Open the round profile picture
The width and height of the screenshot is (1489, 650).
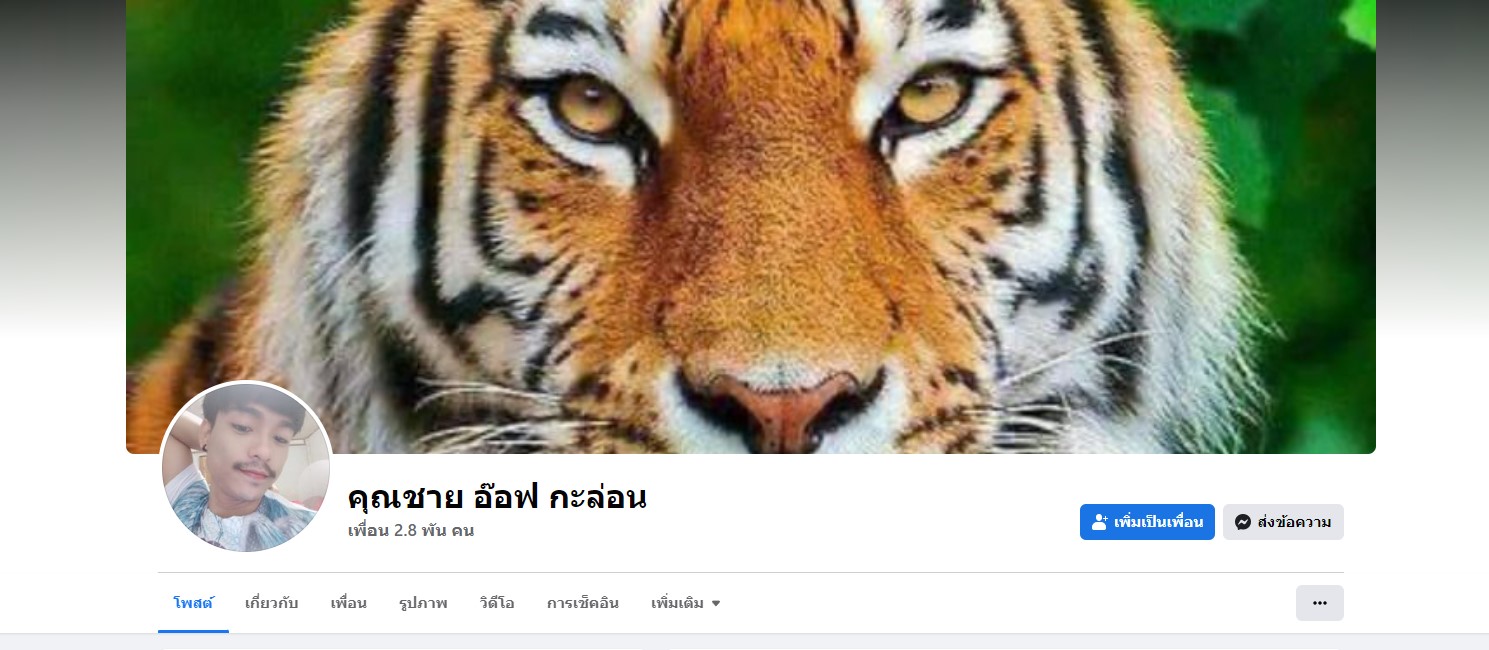click(246, 468)
